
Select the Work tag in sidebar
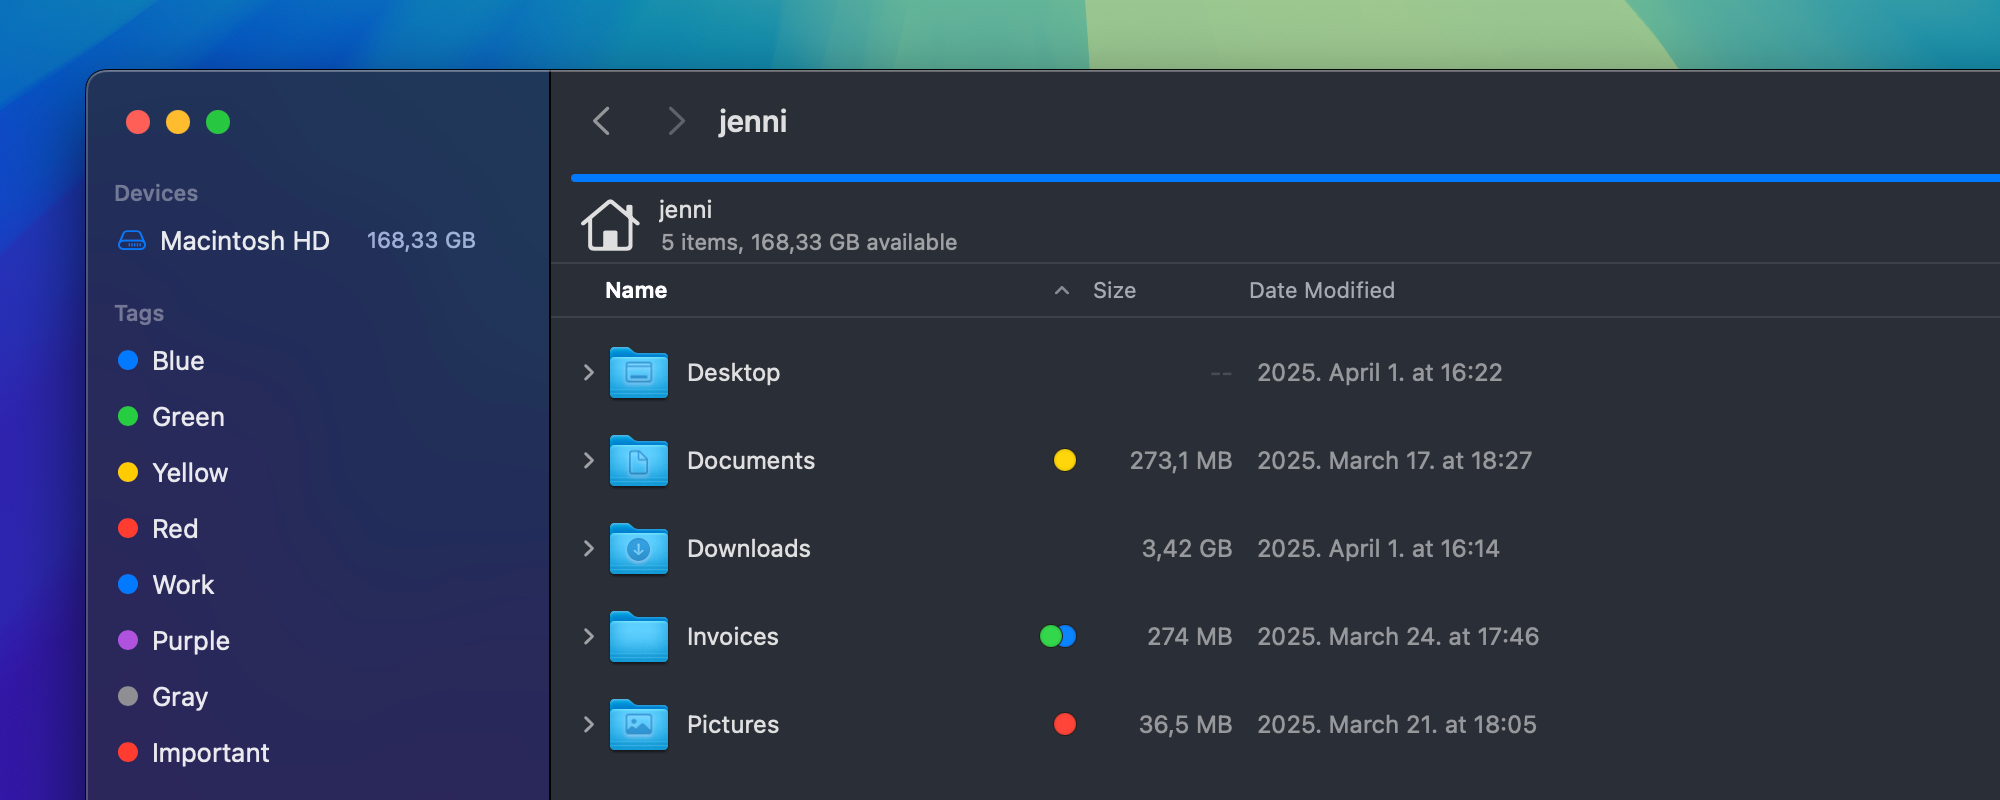183,584
